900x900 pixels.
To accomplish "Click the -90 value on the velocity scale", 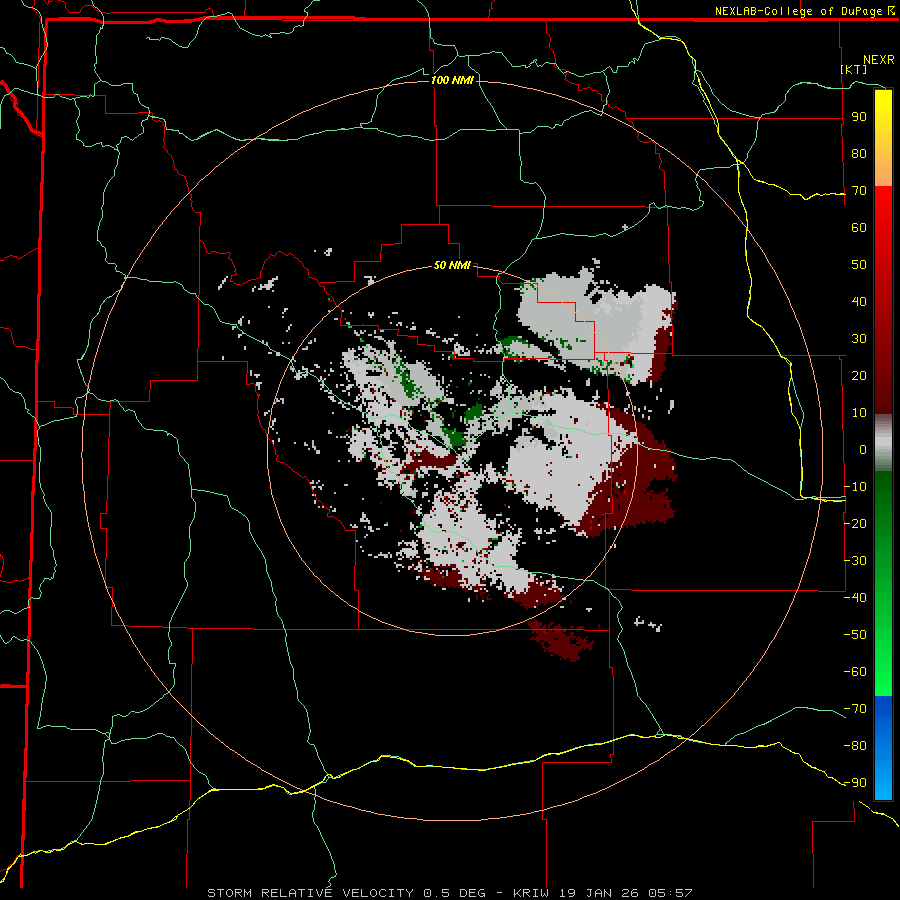I will 855,783.
